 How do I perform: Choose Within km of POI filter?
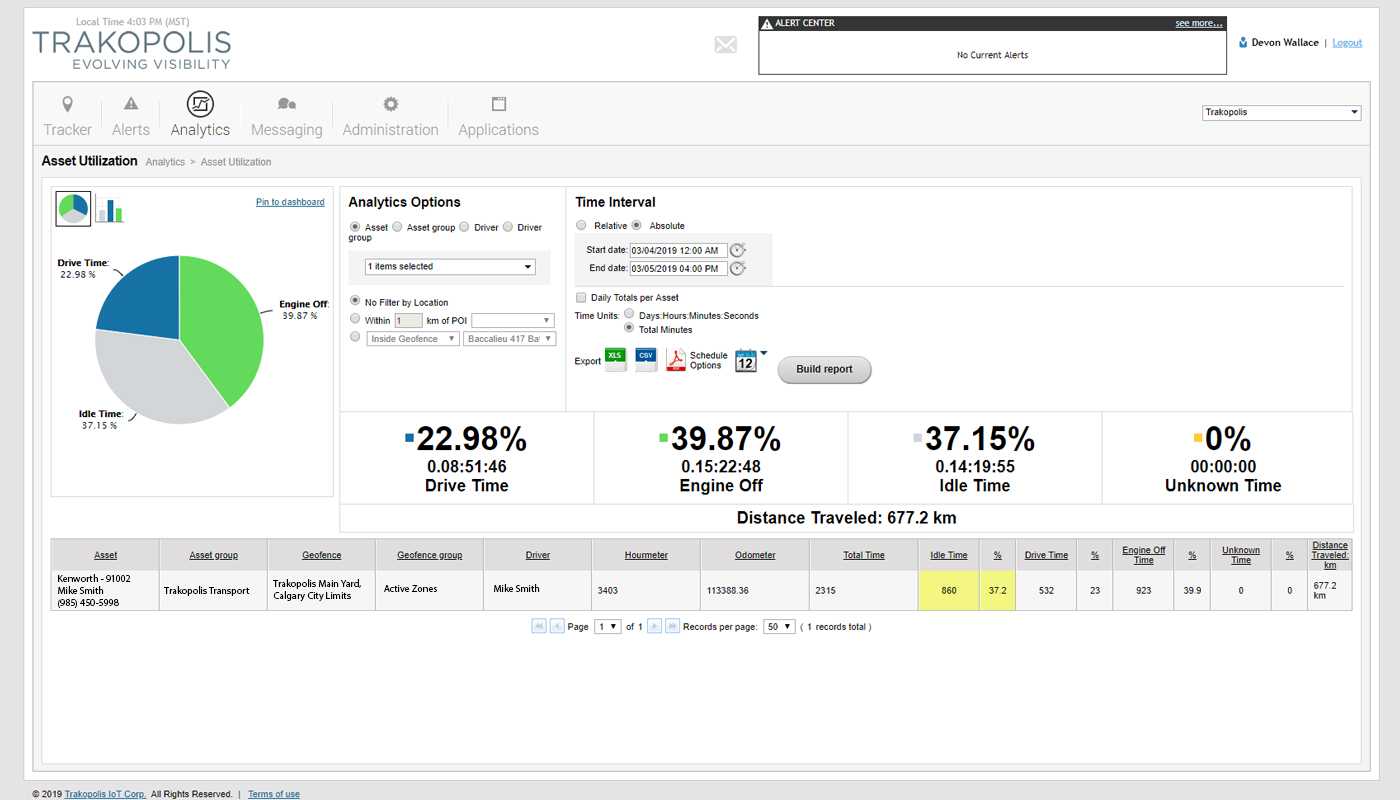(355, 319)
